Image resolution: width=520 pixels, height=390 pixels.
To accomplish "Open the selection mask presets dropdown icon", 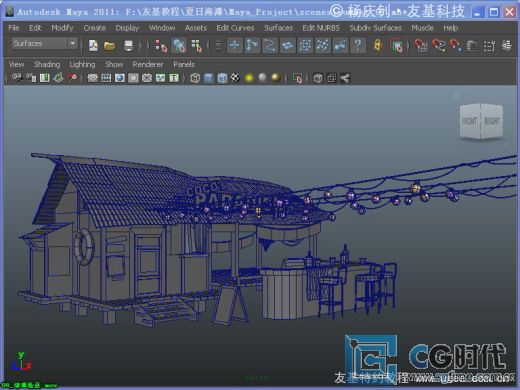I will 219,45.
